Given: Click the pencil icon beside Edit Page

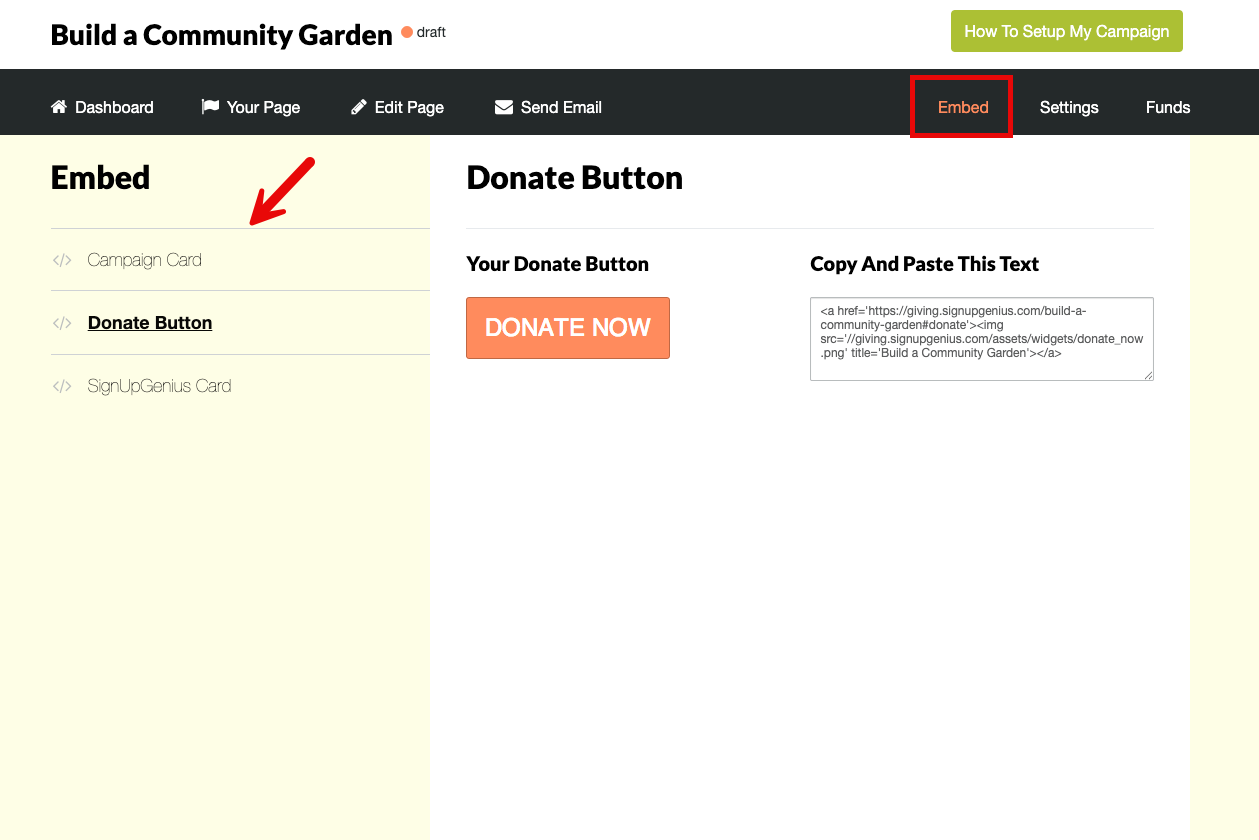Looking at the screenshot, I should [x=359, y=107].
